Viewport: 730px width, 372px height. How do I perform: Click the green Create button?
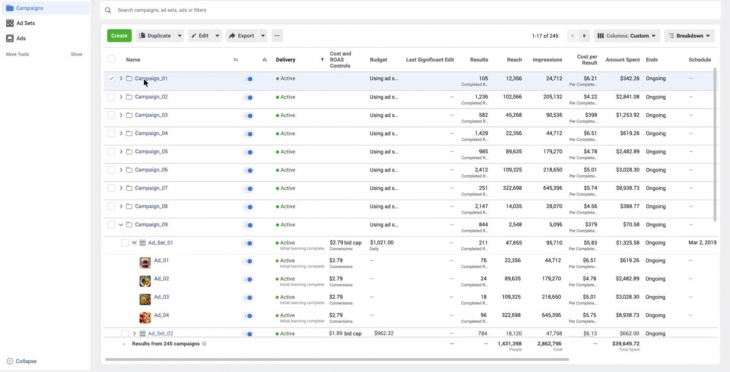[119, 35]
